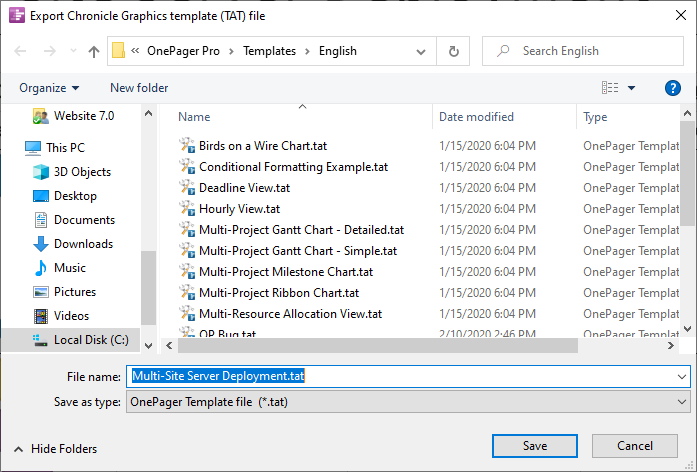Screen dimensions: 697x472
Task: Refresh the English folder listing
Action: 453,51
